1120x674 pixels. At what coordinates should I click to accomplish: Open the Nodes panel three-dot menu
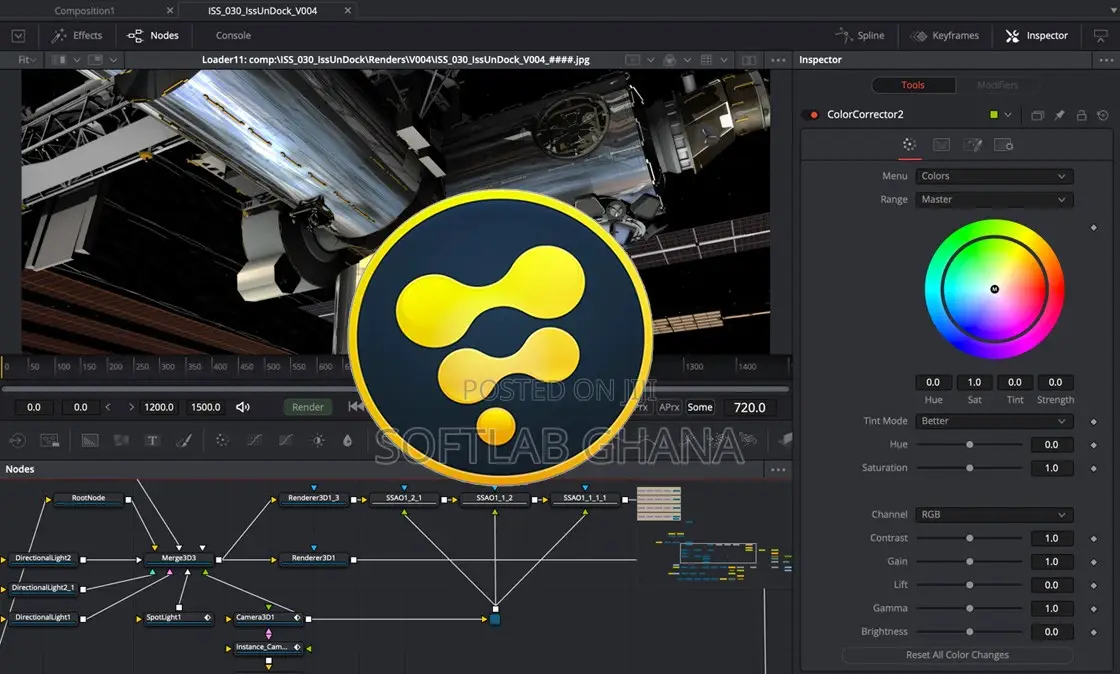tap(778, 470)
